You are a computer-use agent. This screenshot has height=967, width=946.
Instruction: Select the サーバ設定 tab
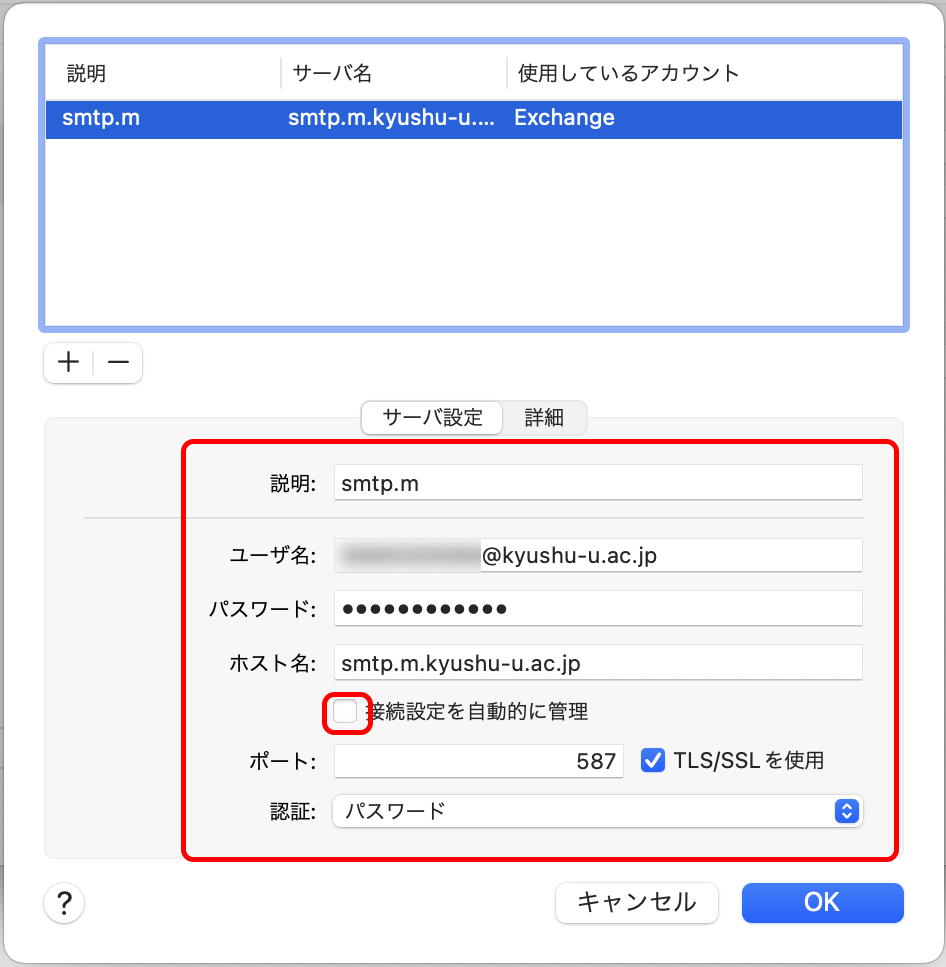(x=432, y=418)
